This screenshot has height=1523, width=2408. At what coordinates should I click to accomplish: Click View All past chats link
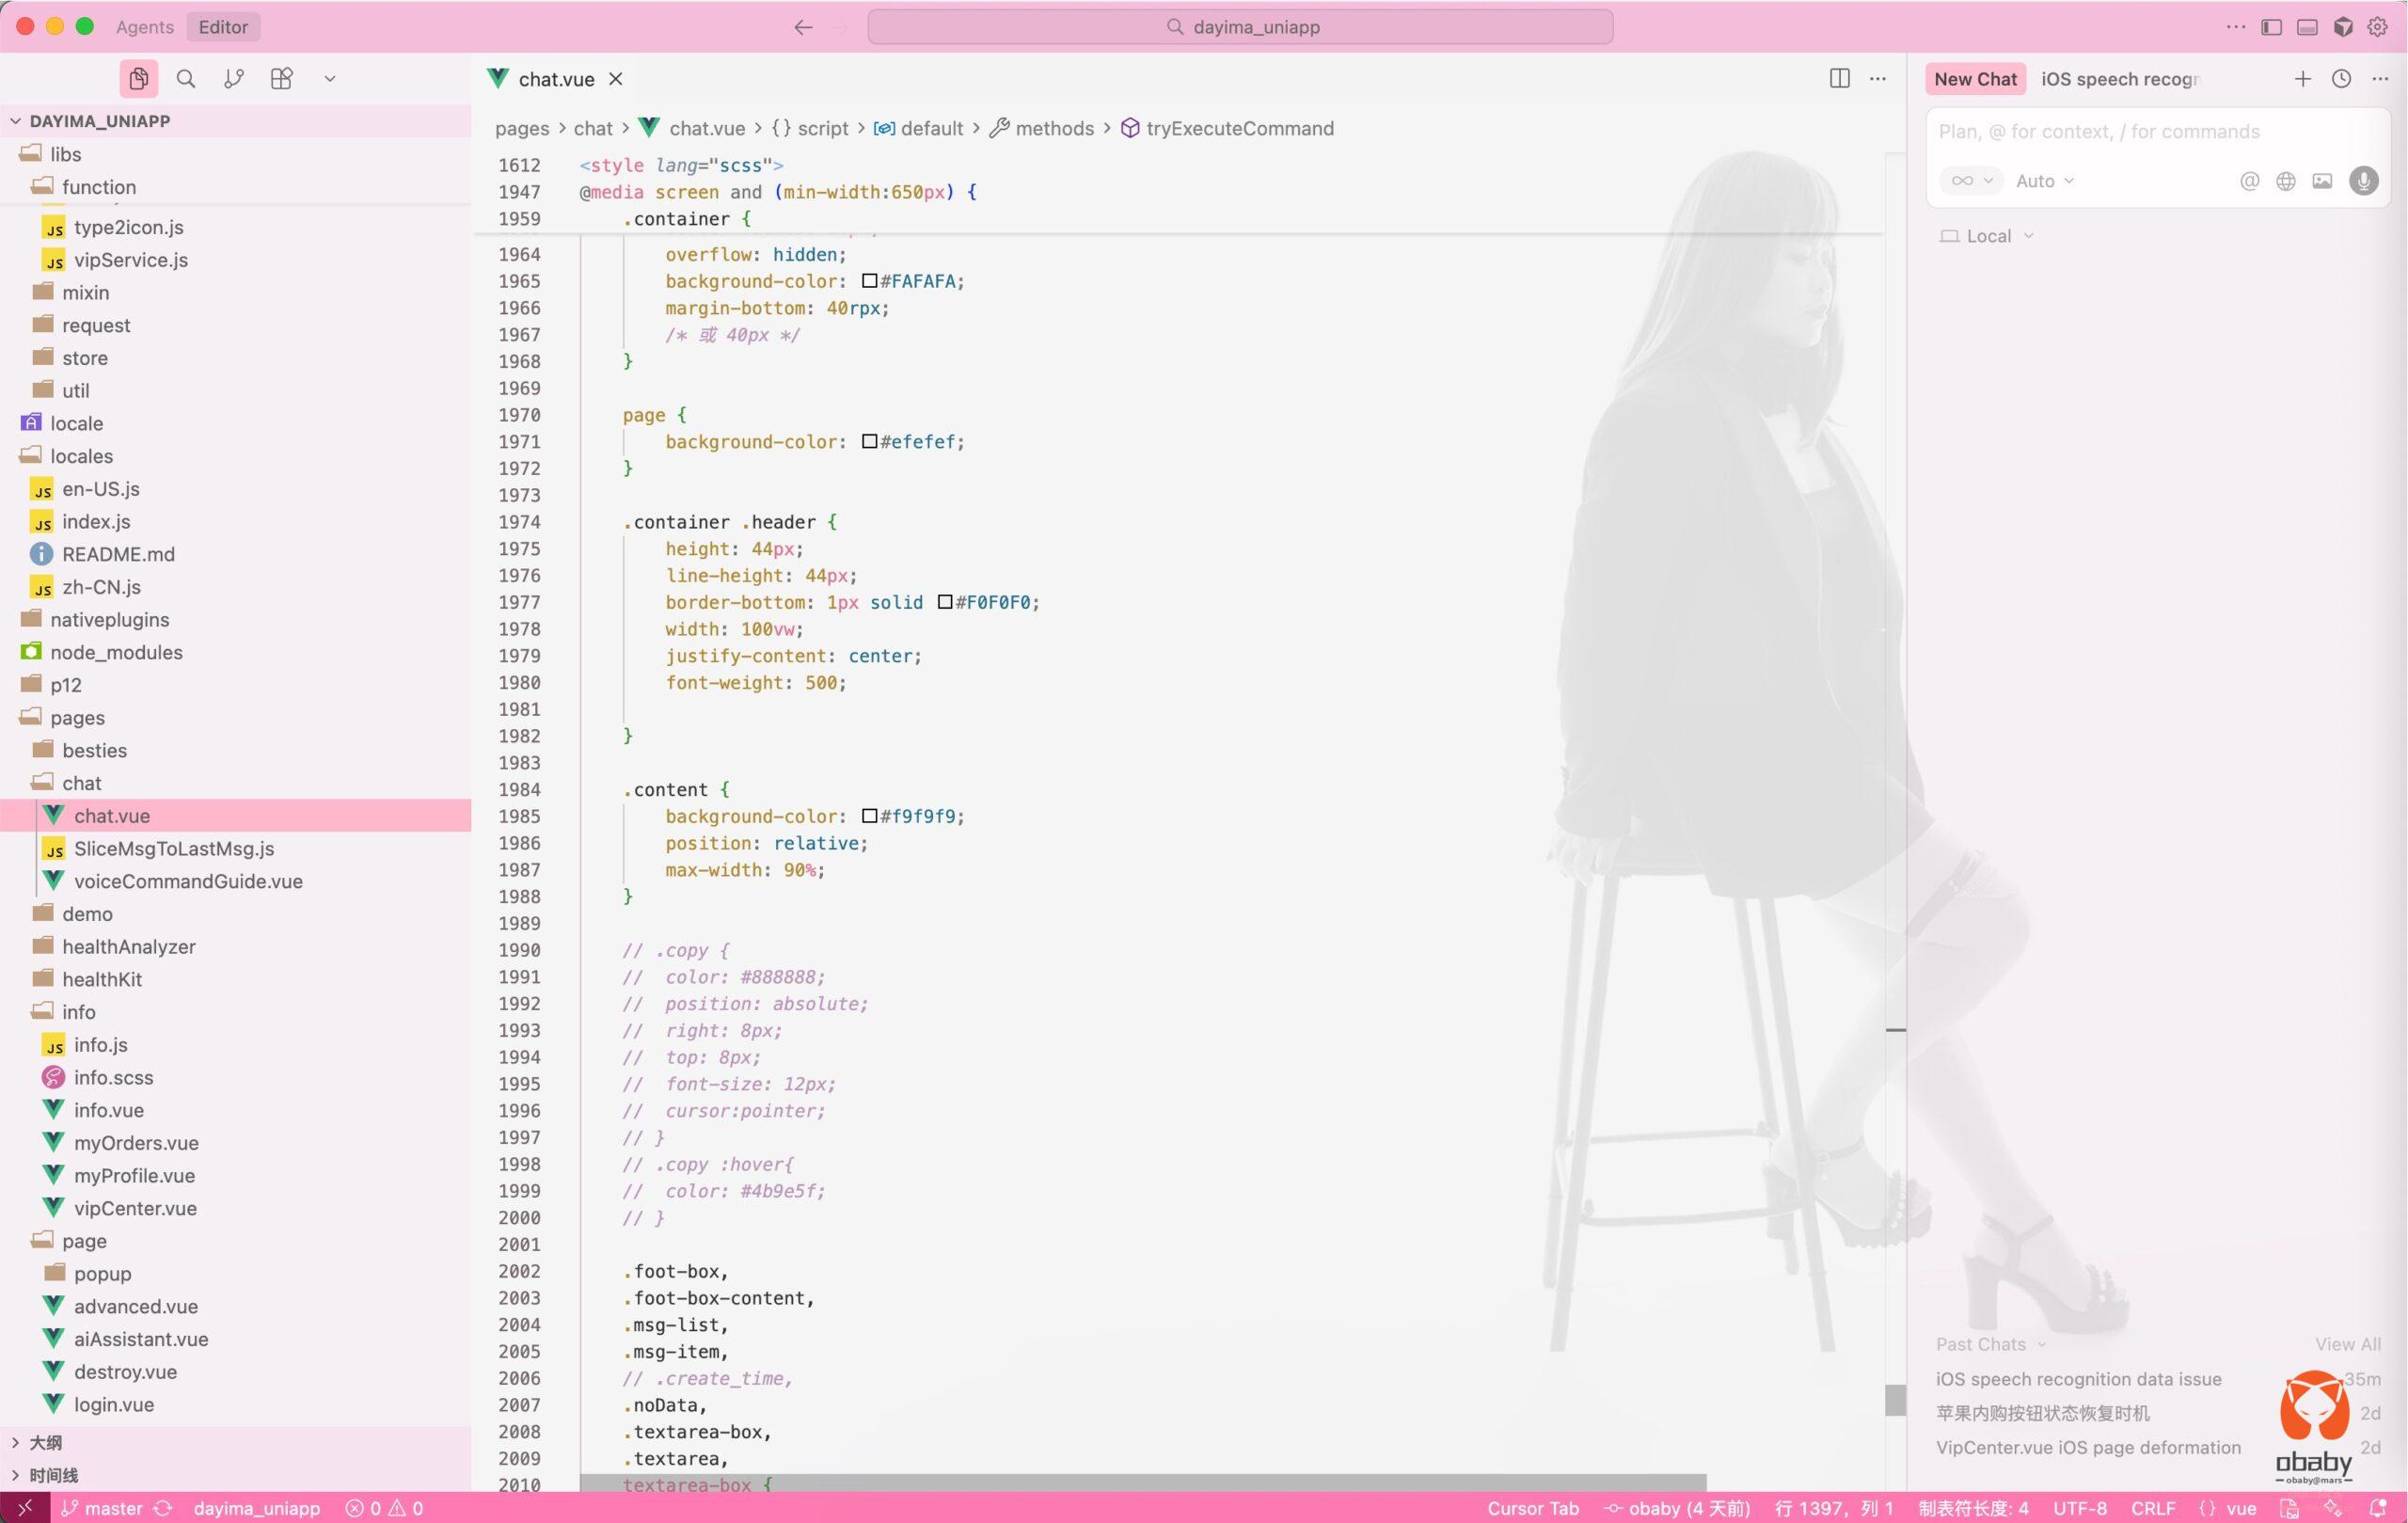[x=2347, y=1344]
